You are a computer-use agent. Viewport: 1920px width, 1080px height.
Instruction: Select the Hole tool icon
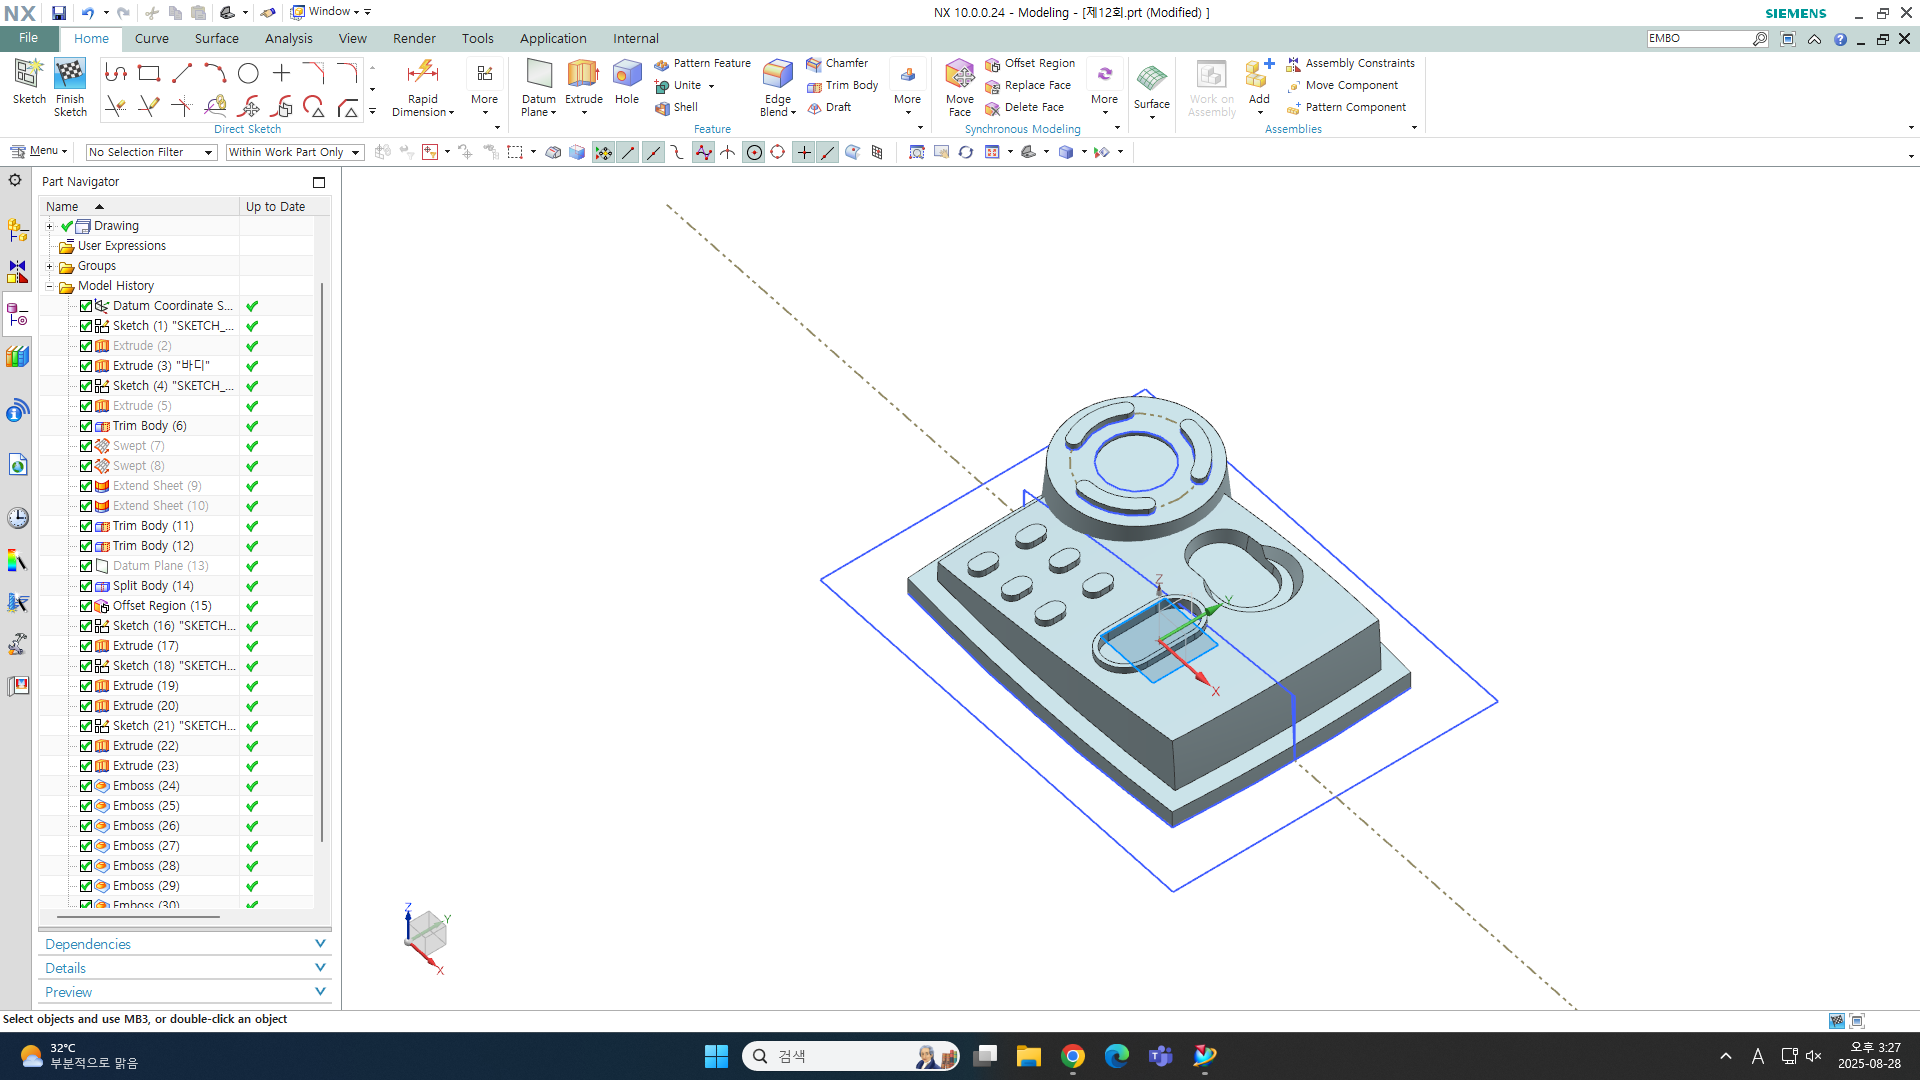pyautogui.click(x=627, y=75)
